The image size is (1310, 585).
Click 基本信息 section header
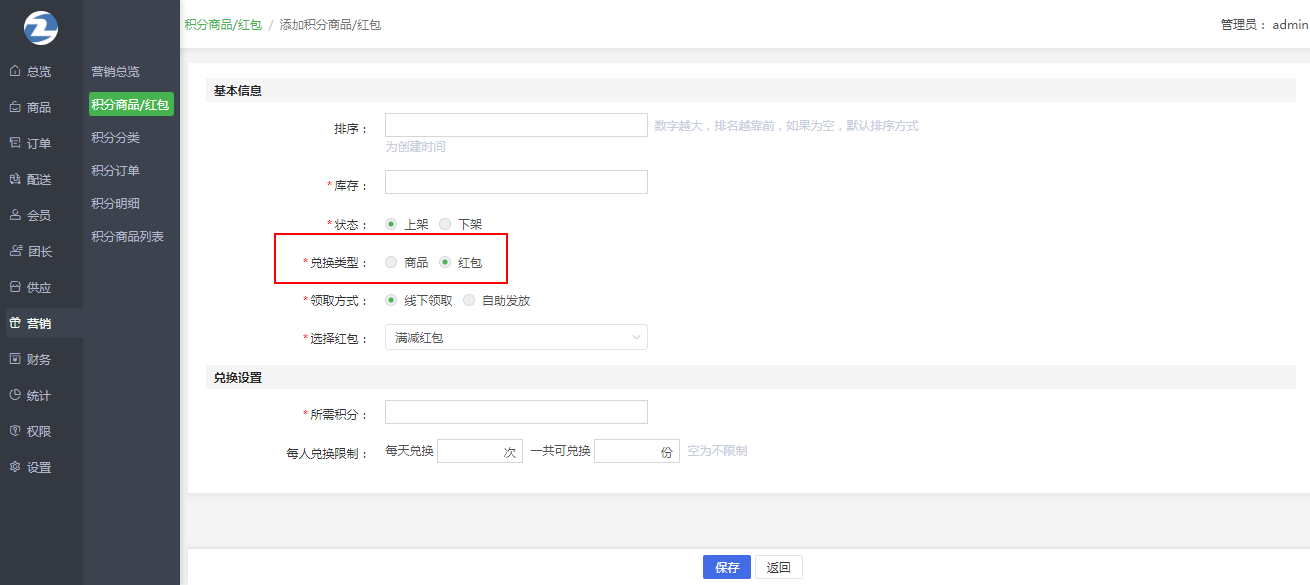click(238, 91)
